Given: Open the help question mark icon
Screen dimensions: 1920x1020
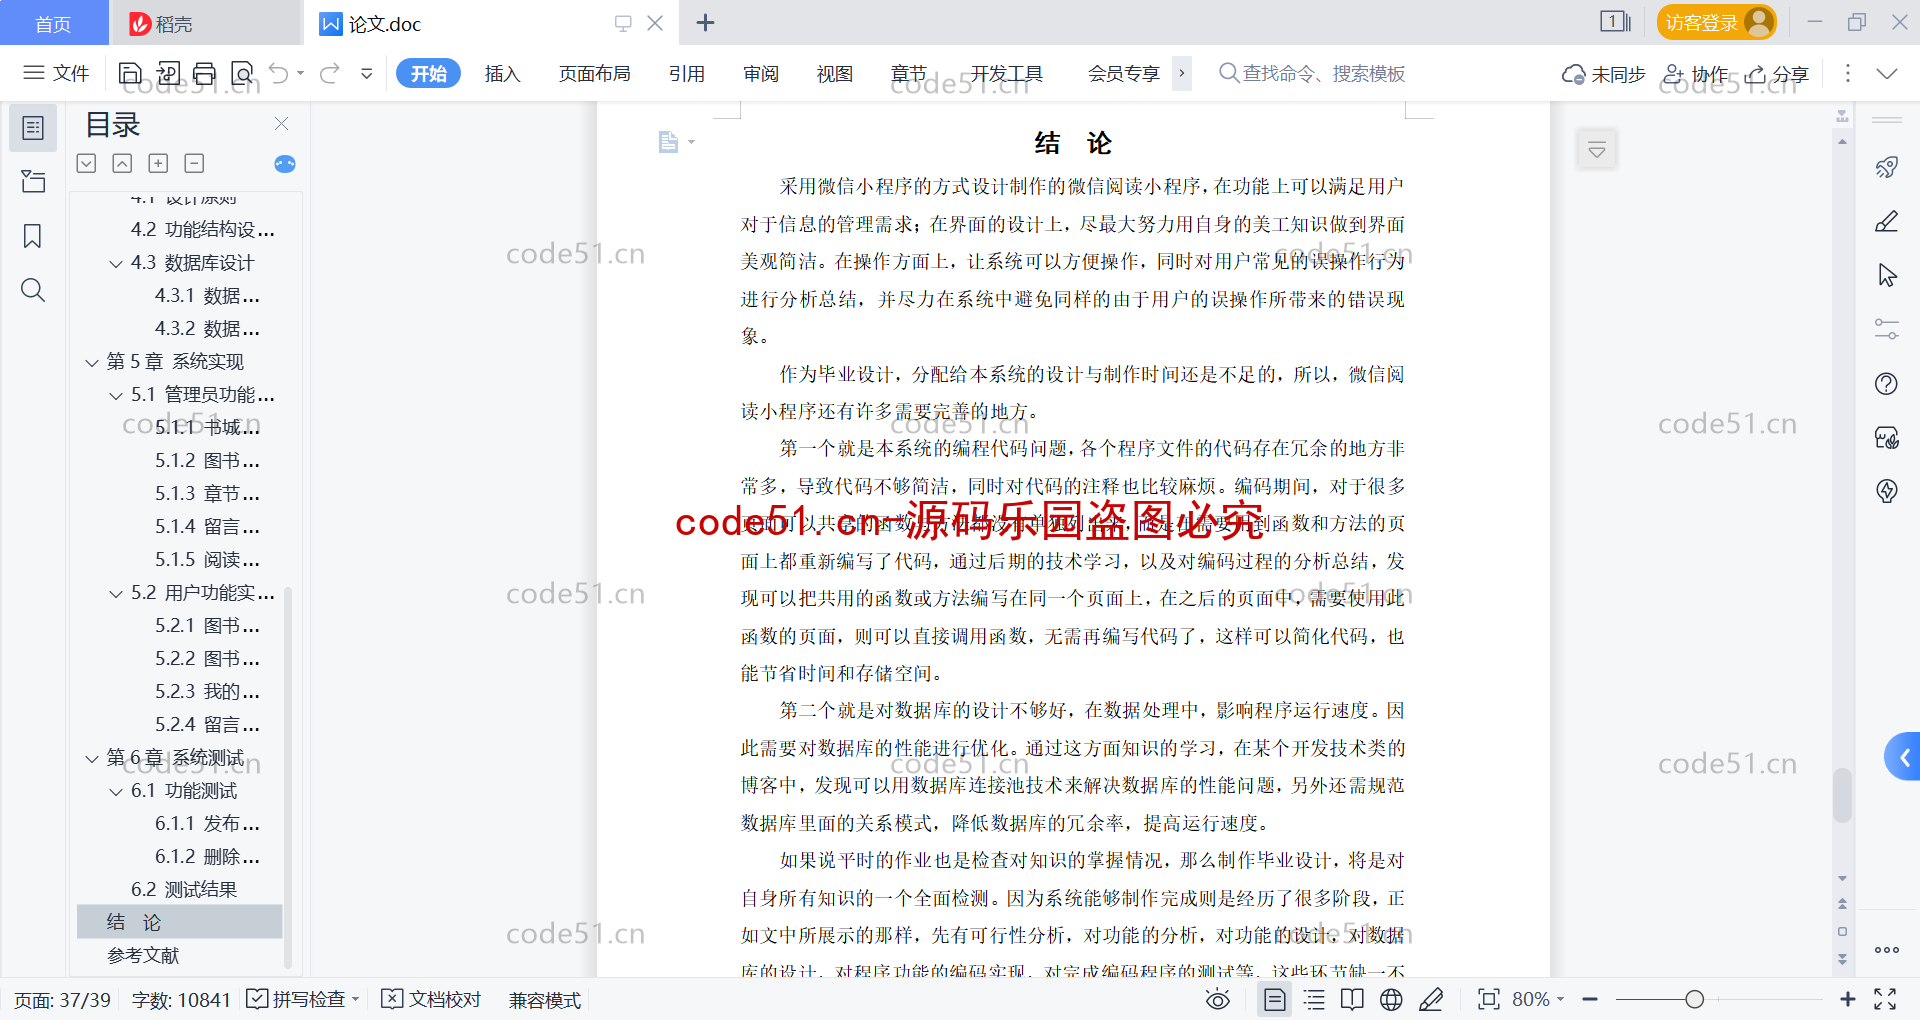Looking at the screenshot, I should click(1886, 383).
